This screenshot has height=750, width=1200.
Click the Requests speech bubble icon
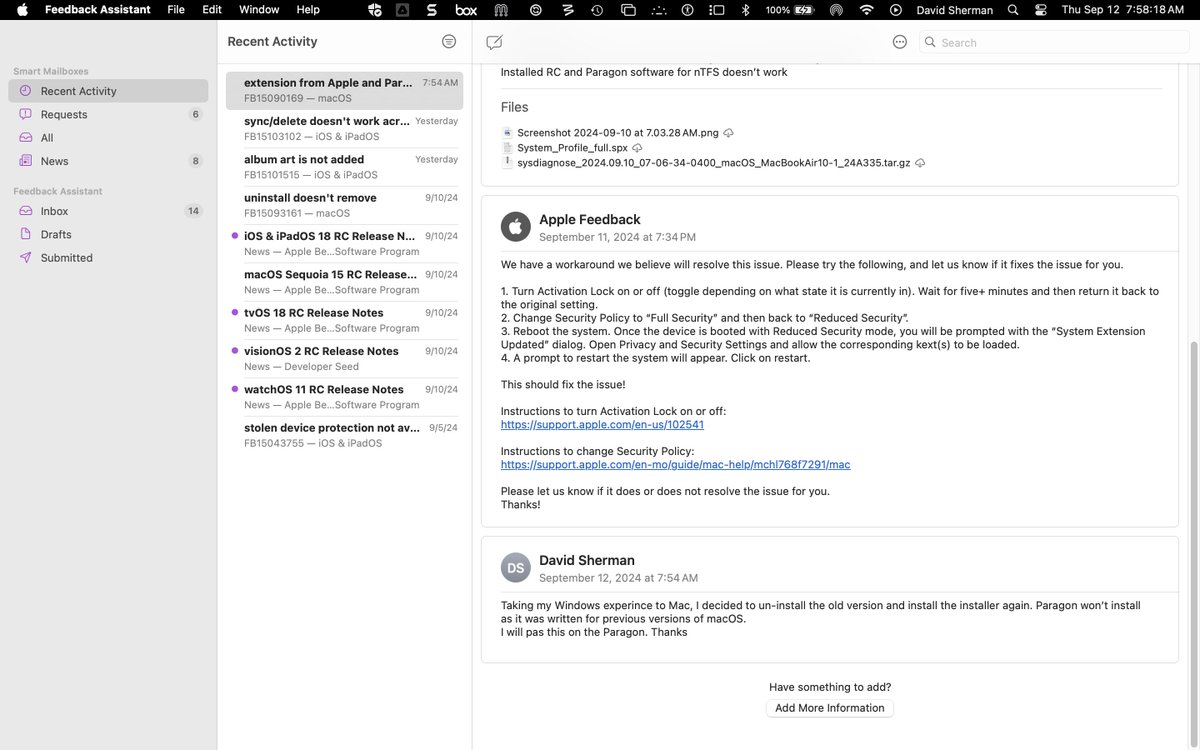26,114
